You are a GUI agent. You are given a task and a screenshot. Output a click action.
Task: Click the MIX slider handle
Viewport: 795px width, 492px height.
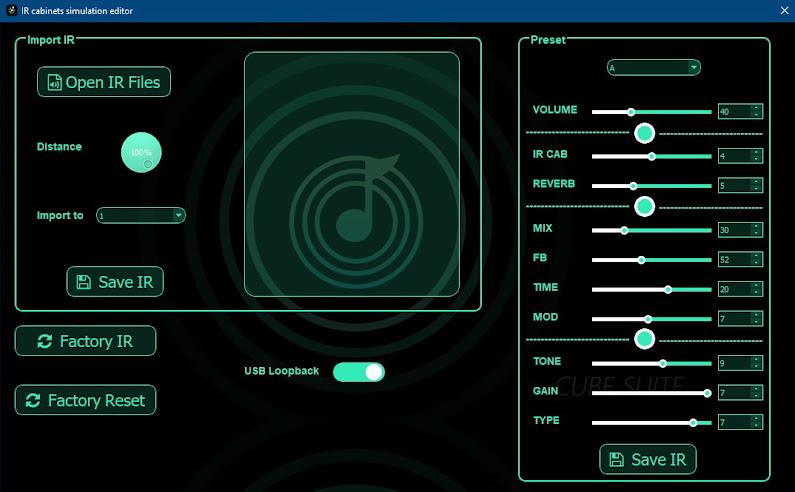coord(625,230)
